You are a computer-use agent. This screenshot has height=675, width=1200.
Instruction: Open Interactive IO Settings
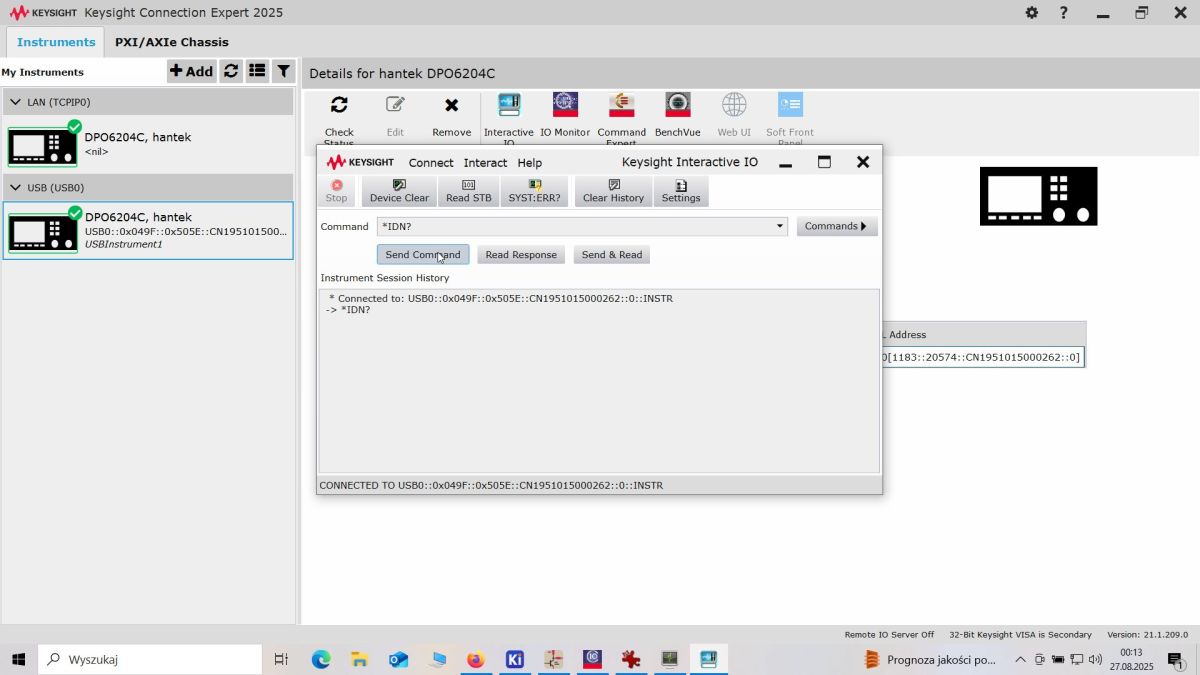pyautogui.click(x=681, y=191)
